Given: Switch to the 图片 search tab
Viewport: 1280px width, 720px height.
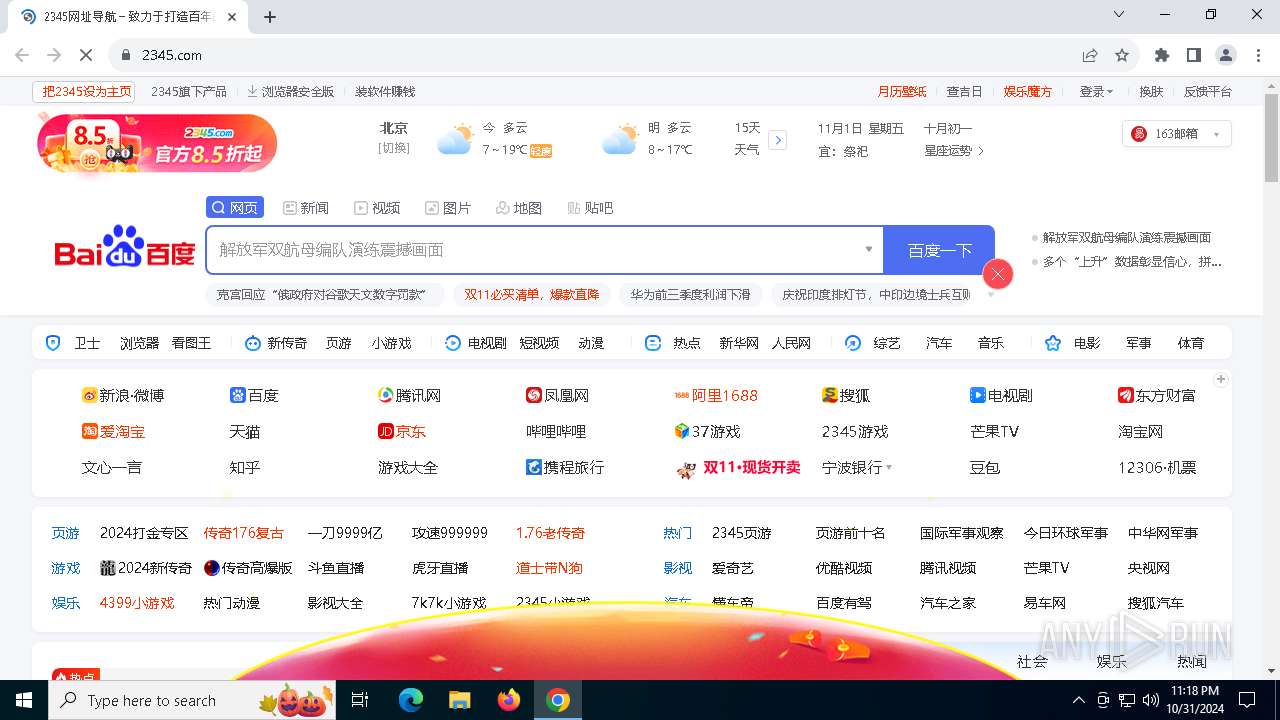Looking at the screenshot, I should [x=448, y=208].
